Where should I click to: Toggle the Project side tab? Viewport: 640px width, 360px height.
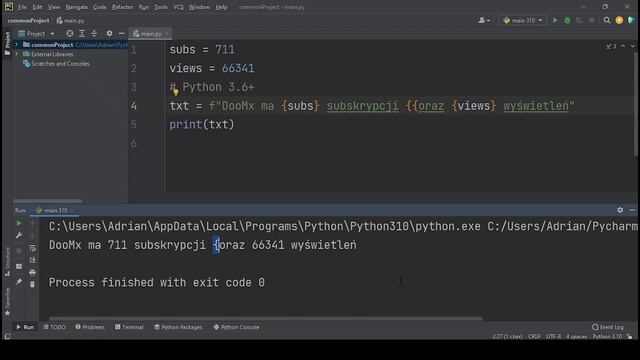pos(7,43)
